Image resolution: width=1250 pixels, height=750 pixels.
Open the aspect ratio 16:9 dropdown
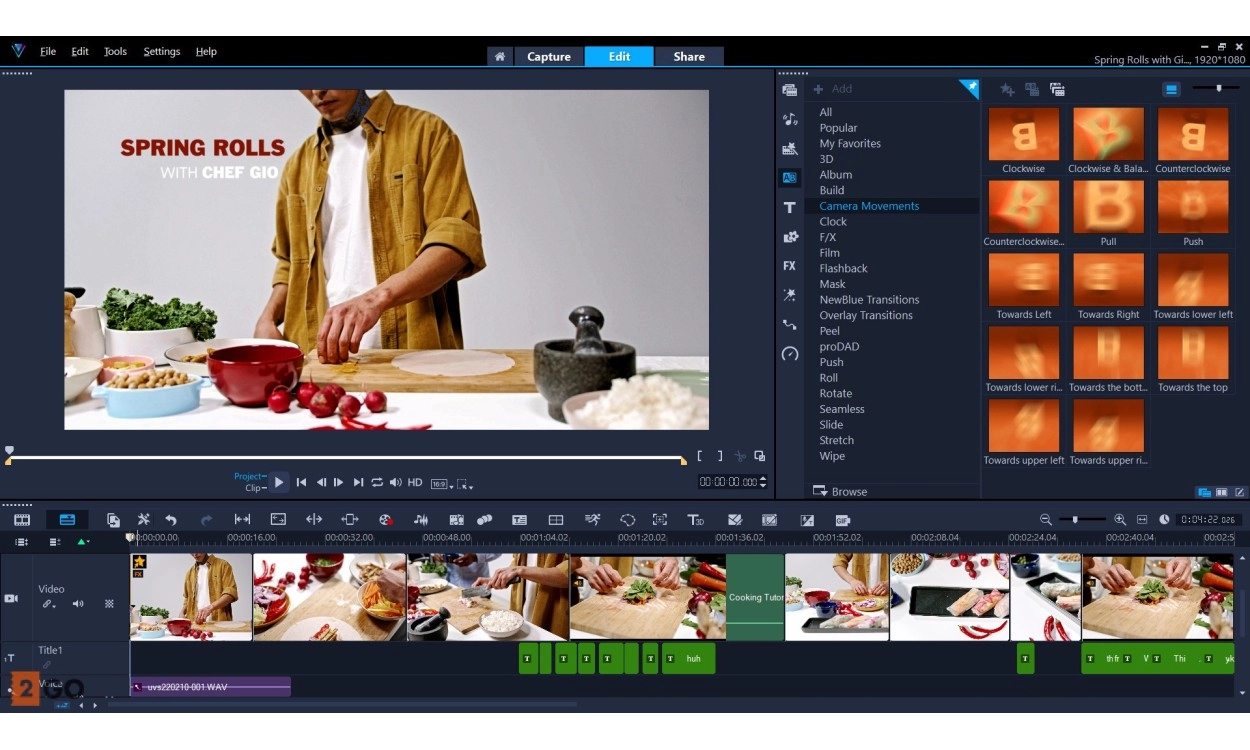coord(441,484)
